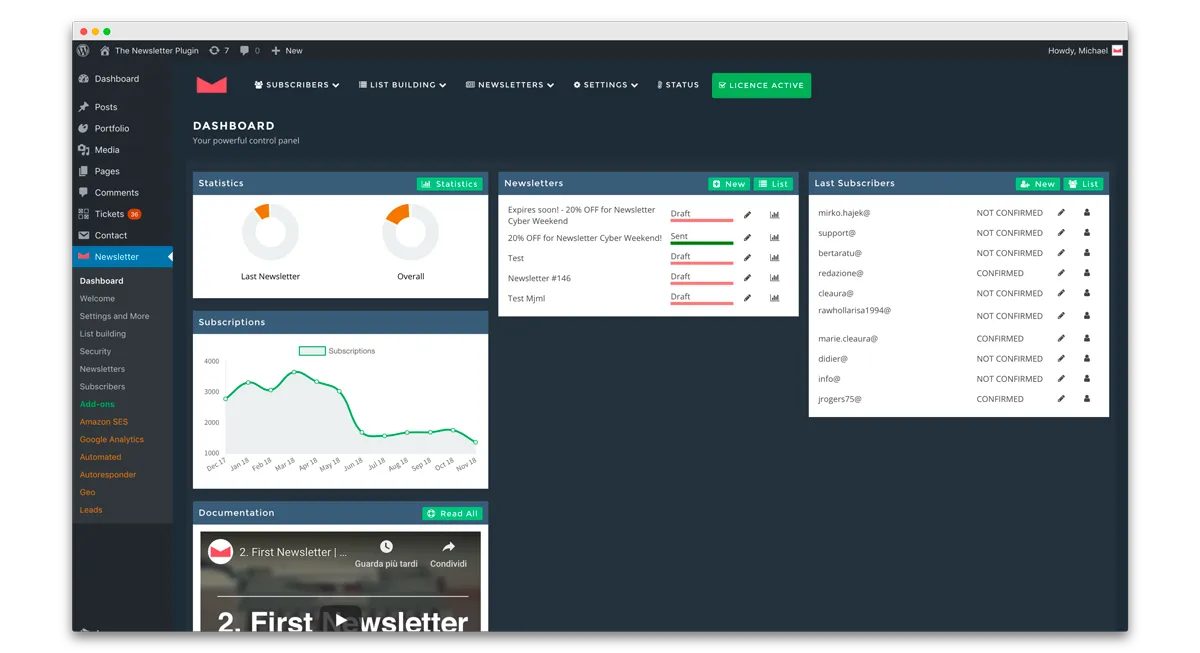Click the Licence Active button
Image resolution: width=1200 pixels, height=653 pixels.
pyautogui.click(x=761, y=85)
